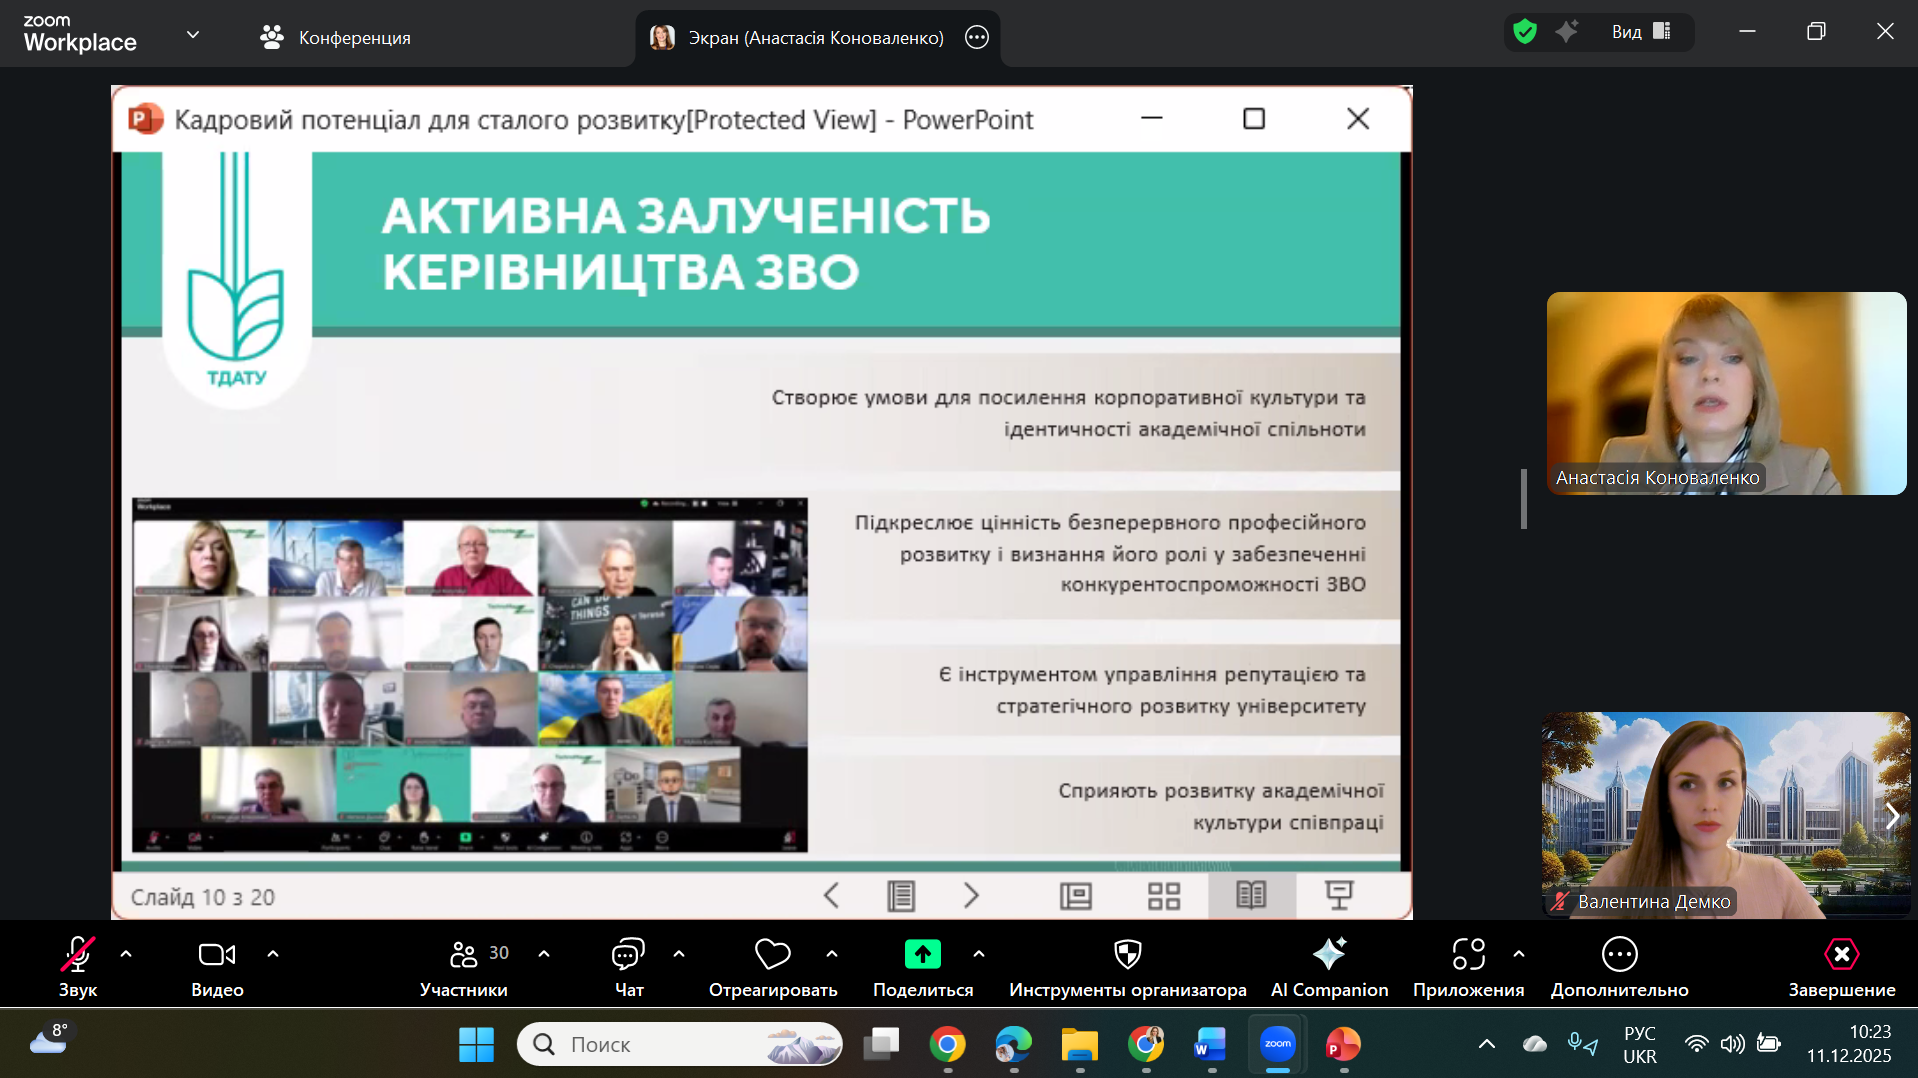Open Zoom Workplace dropdown chevron

click(193, 35)
